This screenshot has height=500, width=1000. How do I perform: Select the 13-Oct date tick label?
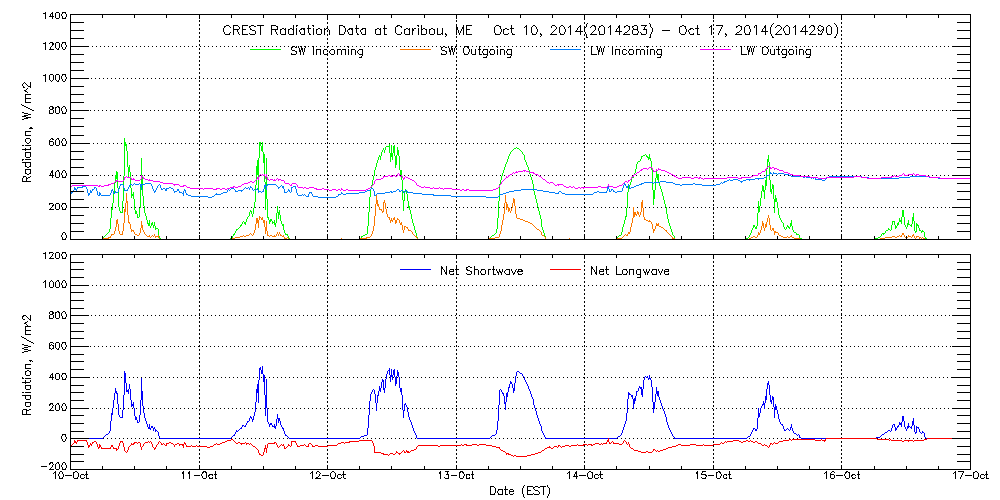click(457, 476)
